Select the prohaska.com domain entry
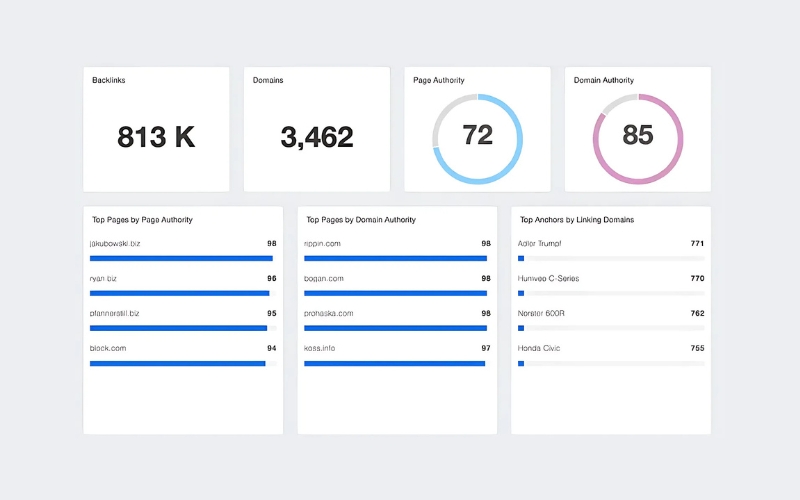800x500 pixels. (x=329, y=313)
